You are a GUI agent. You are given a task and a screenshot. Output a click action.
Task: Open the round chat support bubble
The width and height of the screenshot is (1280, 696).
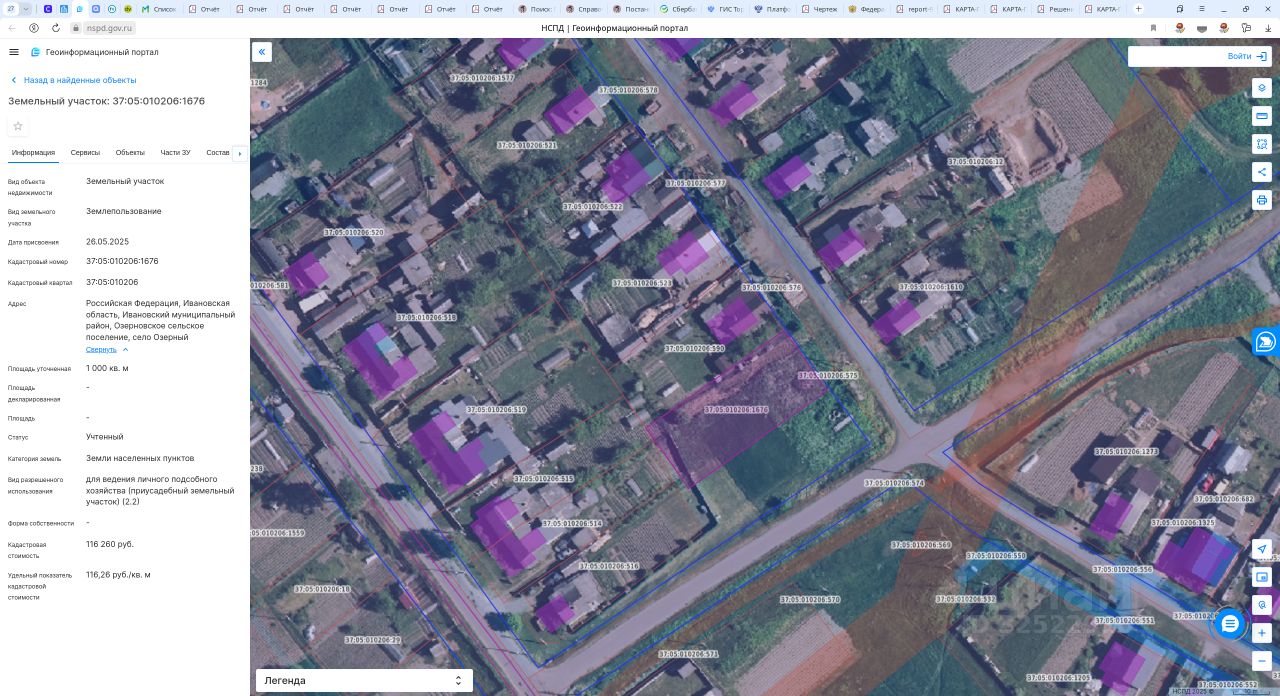tap(1230, 624)
